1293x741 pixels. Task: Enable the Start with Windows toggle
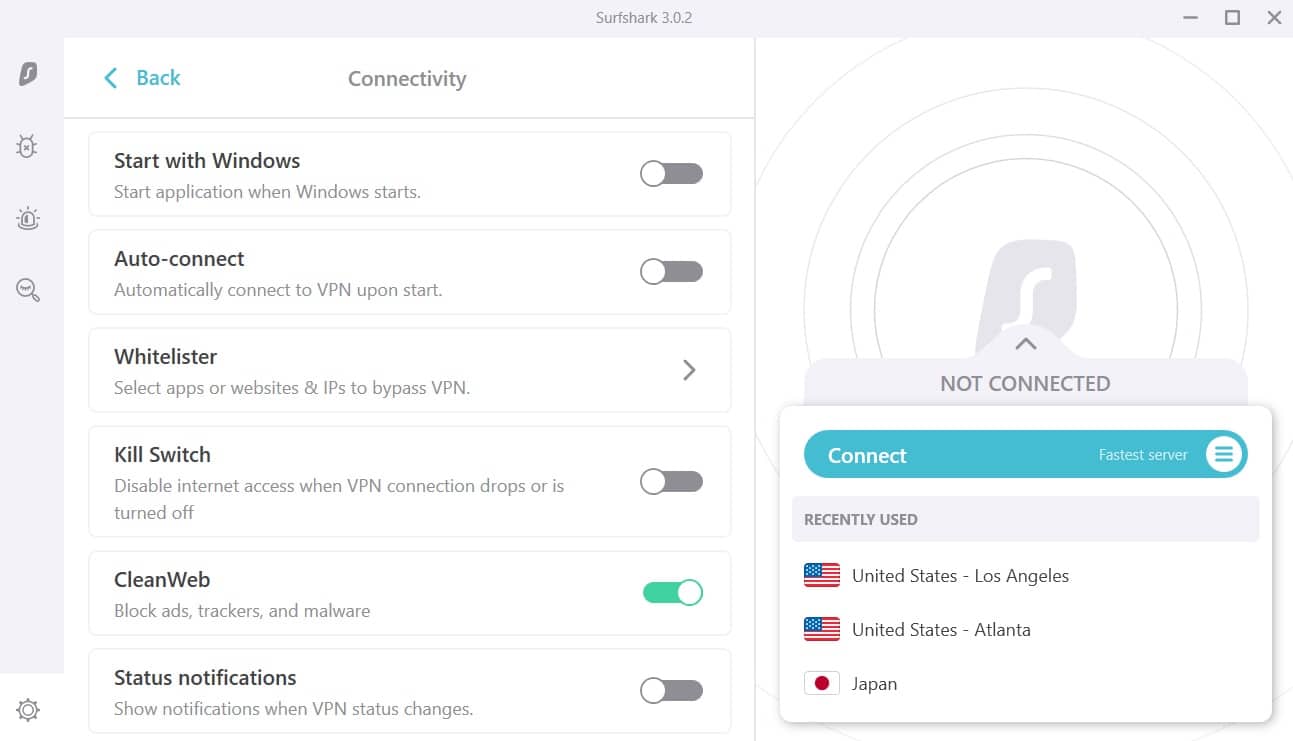672,174
